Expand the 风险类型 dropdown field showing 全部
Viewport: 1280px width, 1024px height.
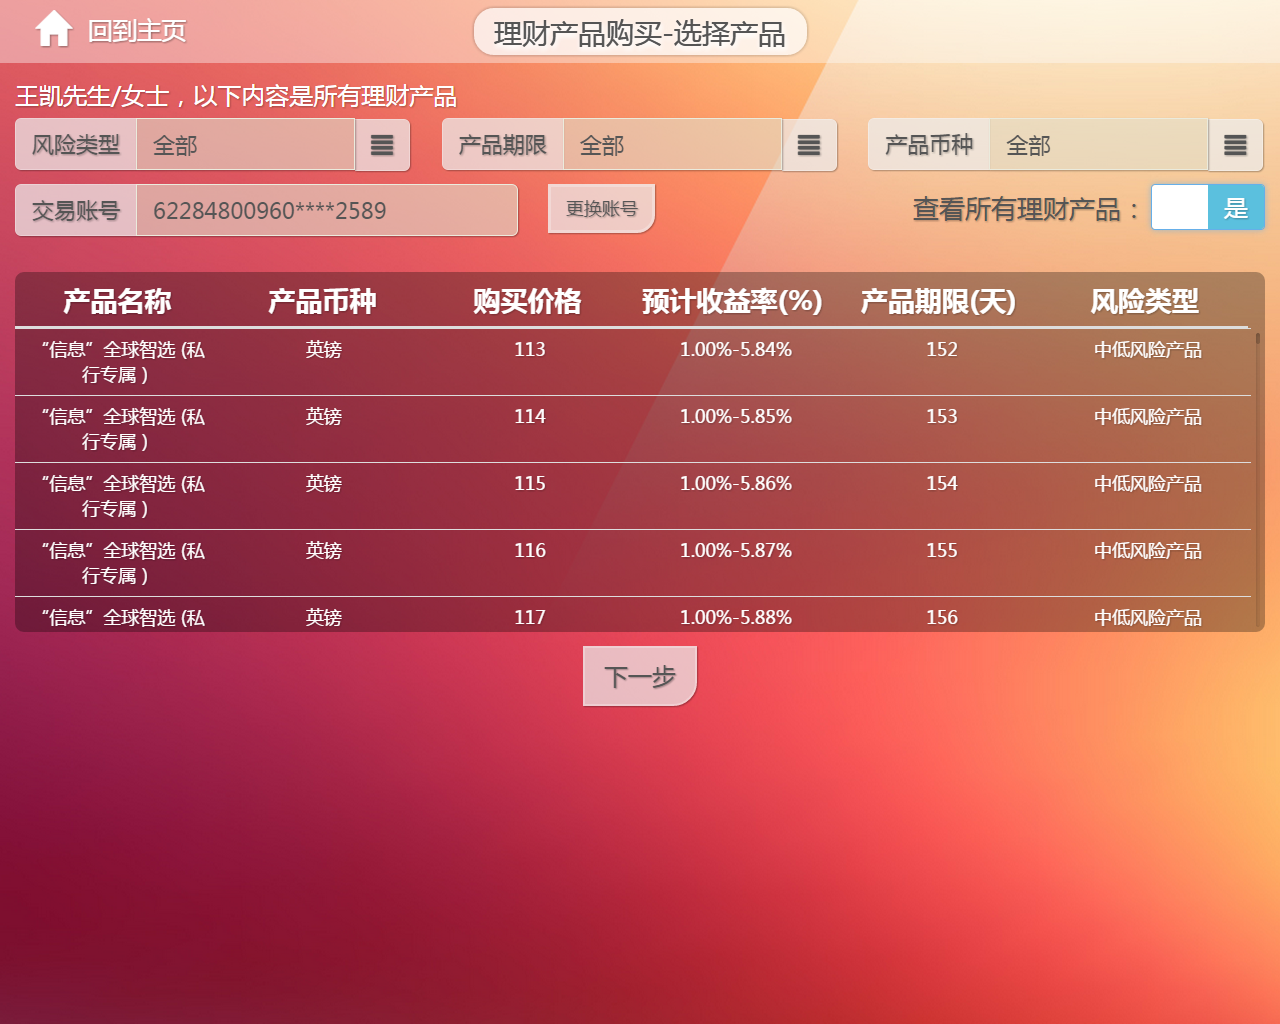coord(245,146)
